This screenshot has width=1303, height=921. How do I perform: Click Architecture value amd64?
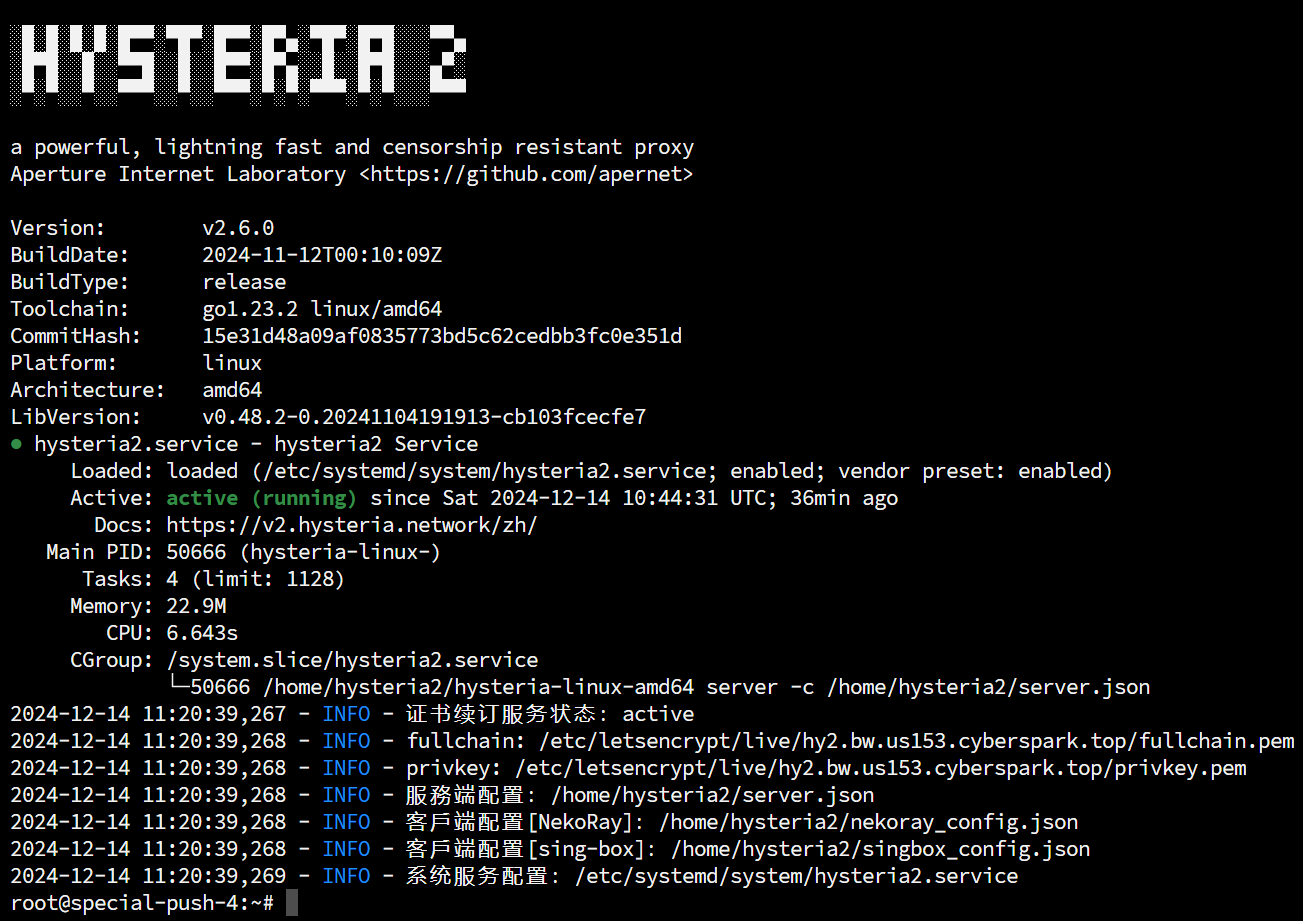(232, 390)
